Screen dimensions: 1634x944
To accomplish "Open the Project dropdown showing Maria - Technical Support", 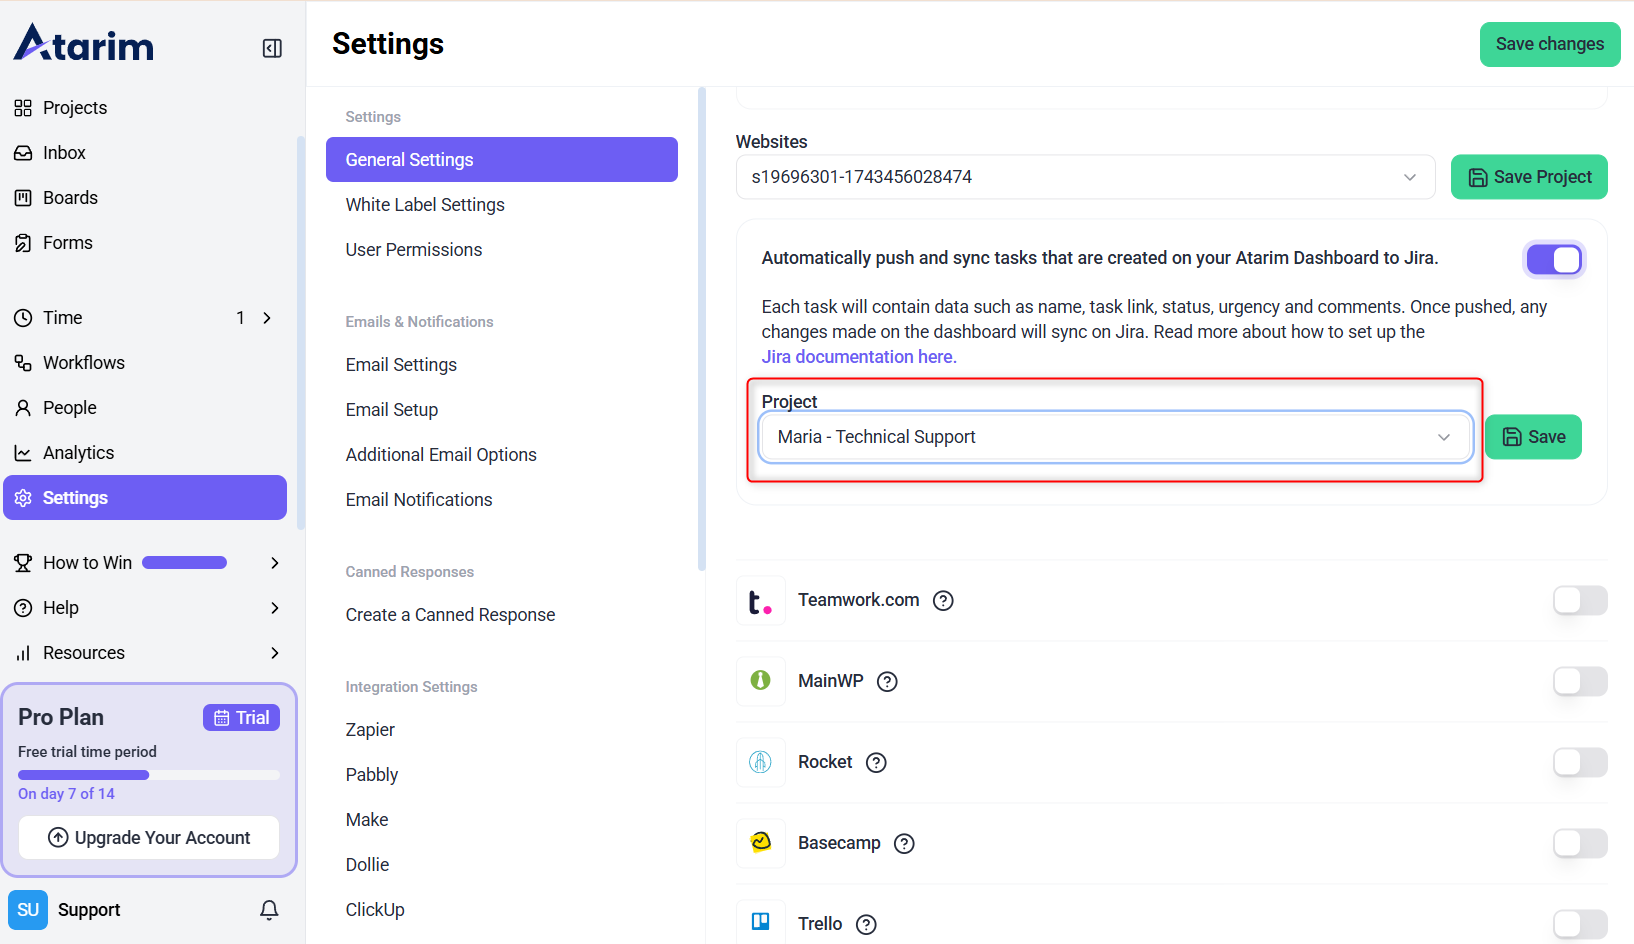I will tap(1114, 437).
